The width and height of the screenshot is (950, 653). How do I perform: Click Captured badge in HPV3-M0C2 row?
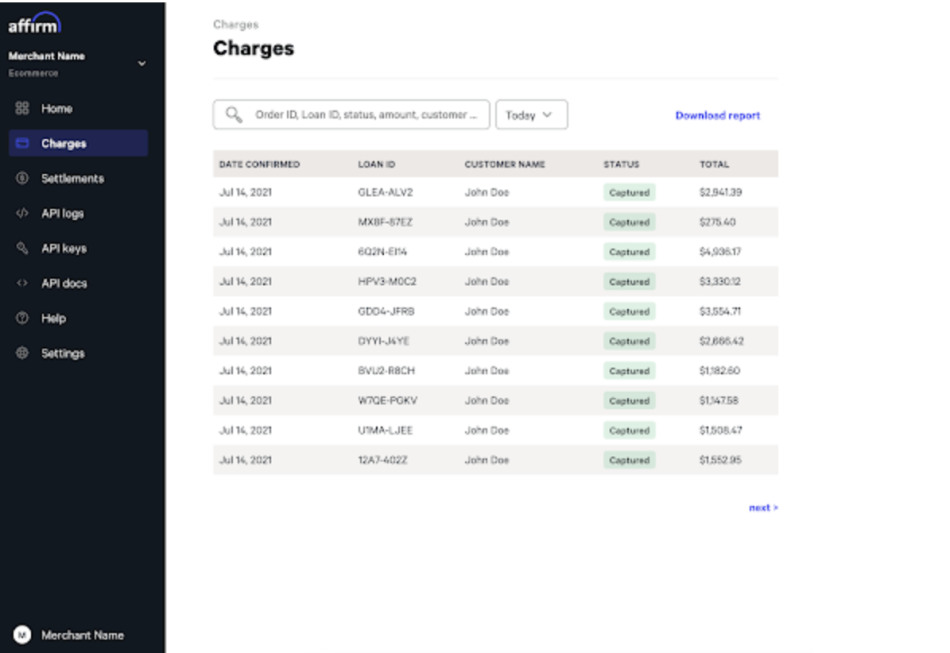coord(629,281)
